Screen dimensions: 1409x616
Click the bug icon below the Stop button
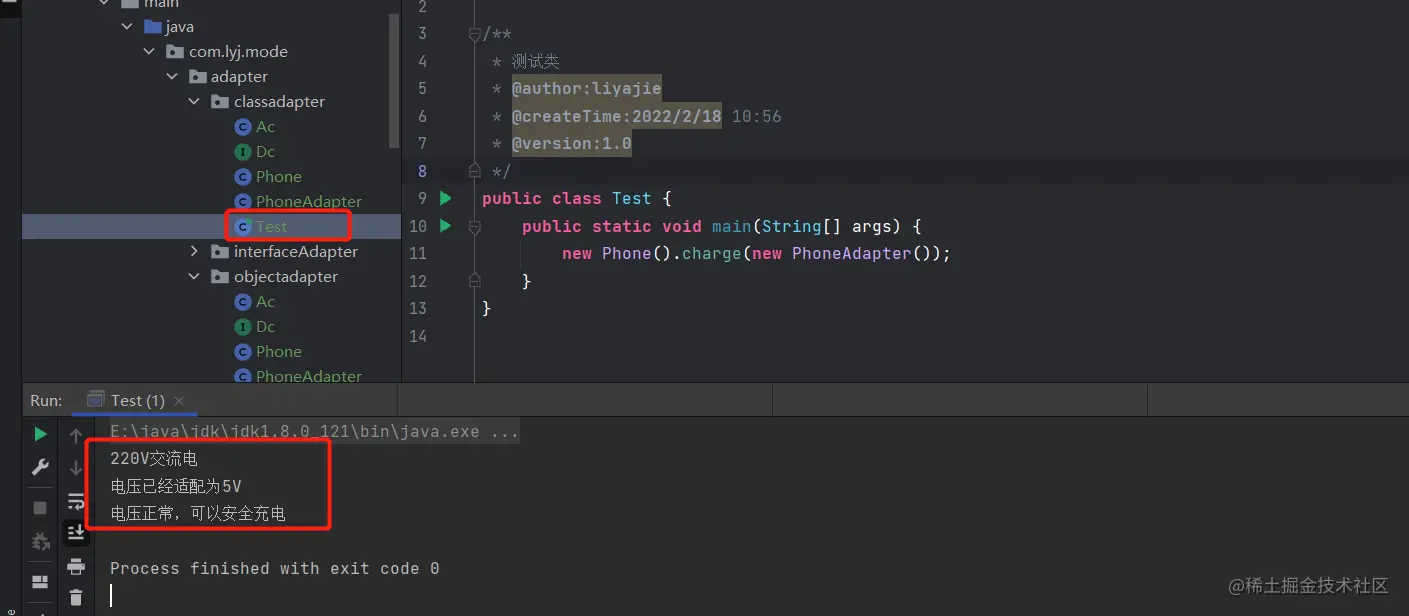(40, 541)
